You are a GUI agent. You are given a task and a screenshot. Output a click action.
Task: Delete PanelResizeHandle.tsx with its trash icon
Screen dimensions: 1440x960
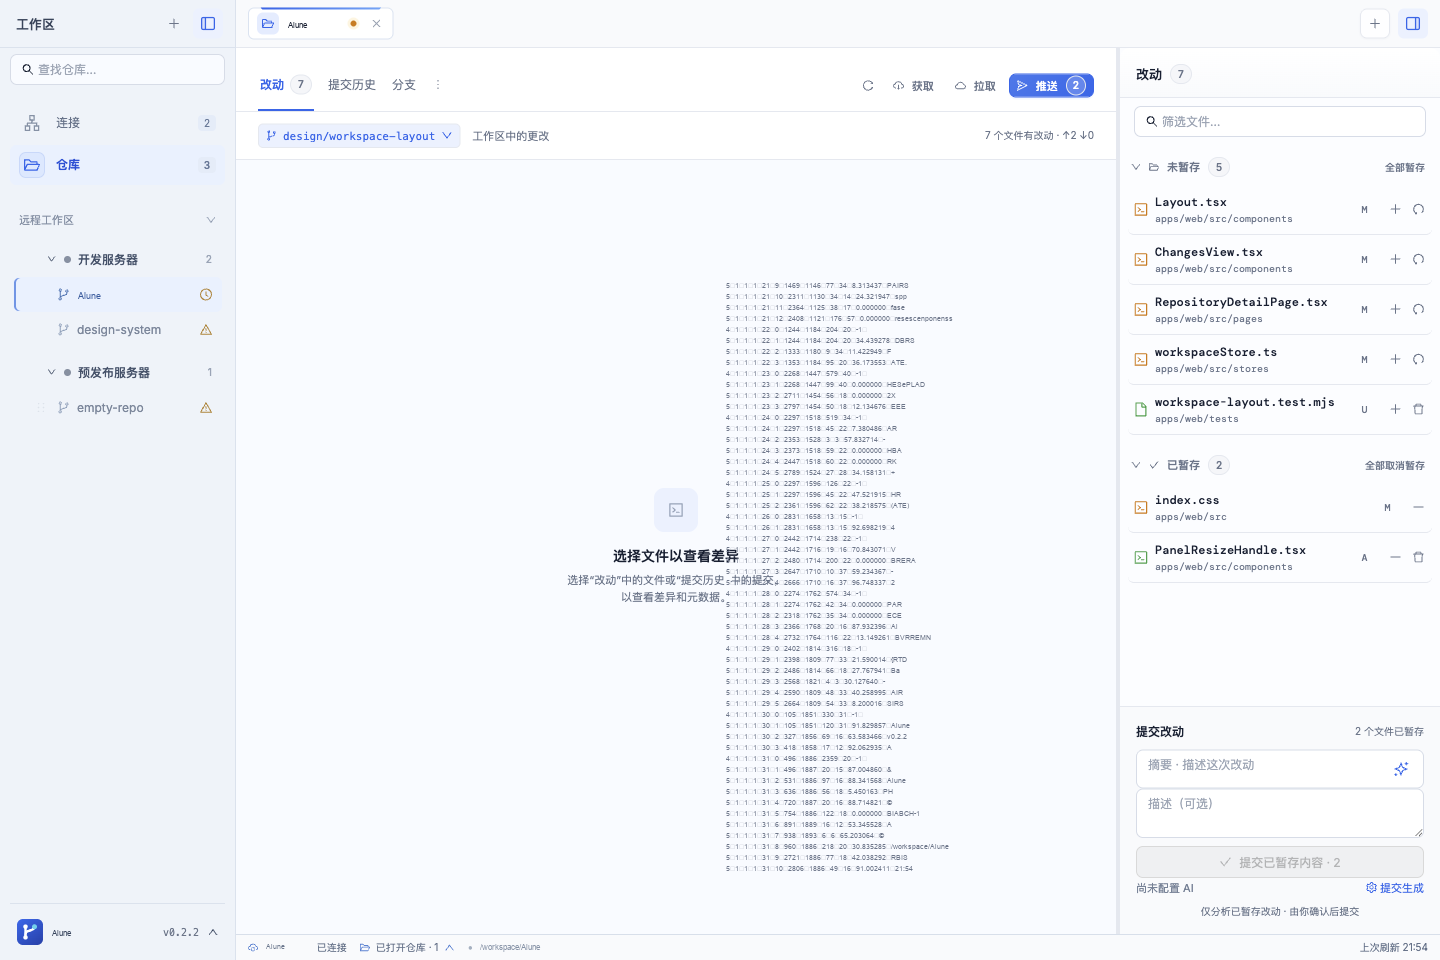click(1418, 557)
